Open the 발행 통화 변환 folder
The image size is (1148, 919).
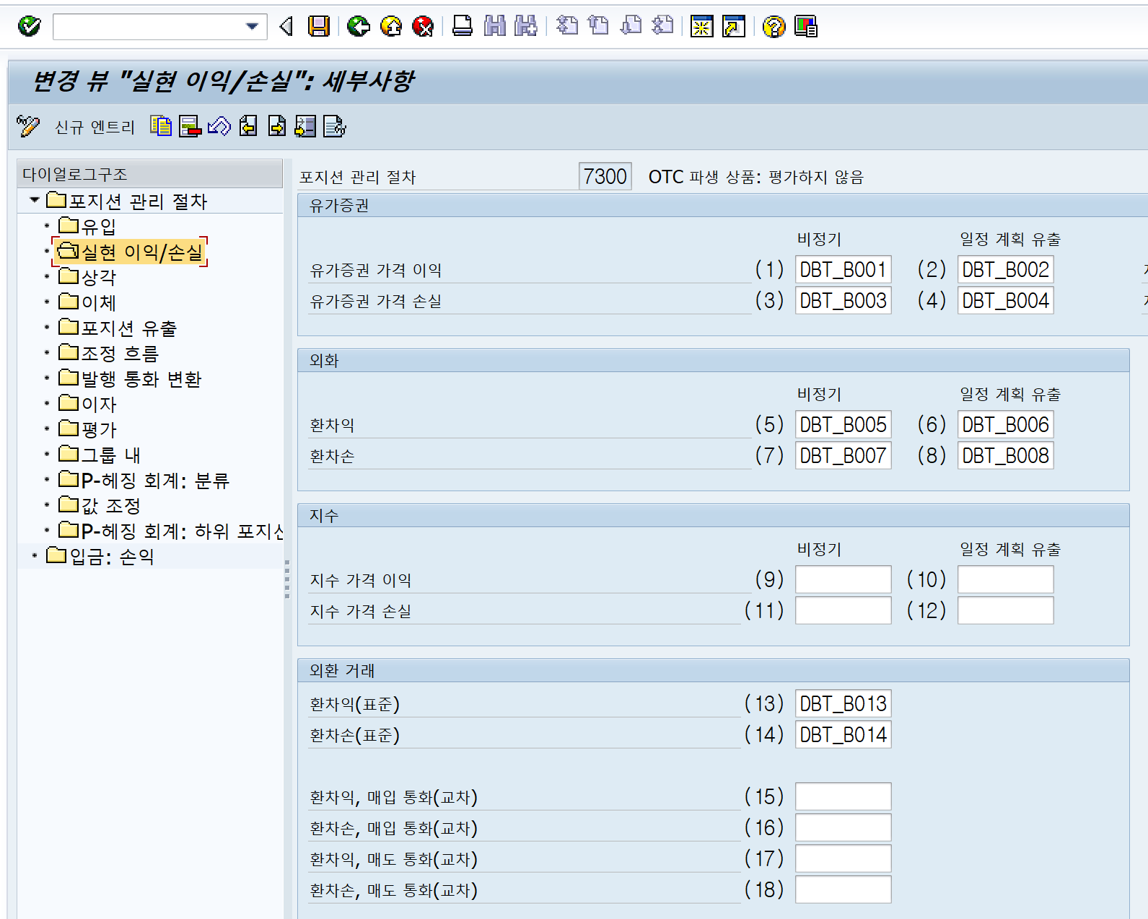click(x=130, y=379)
